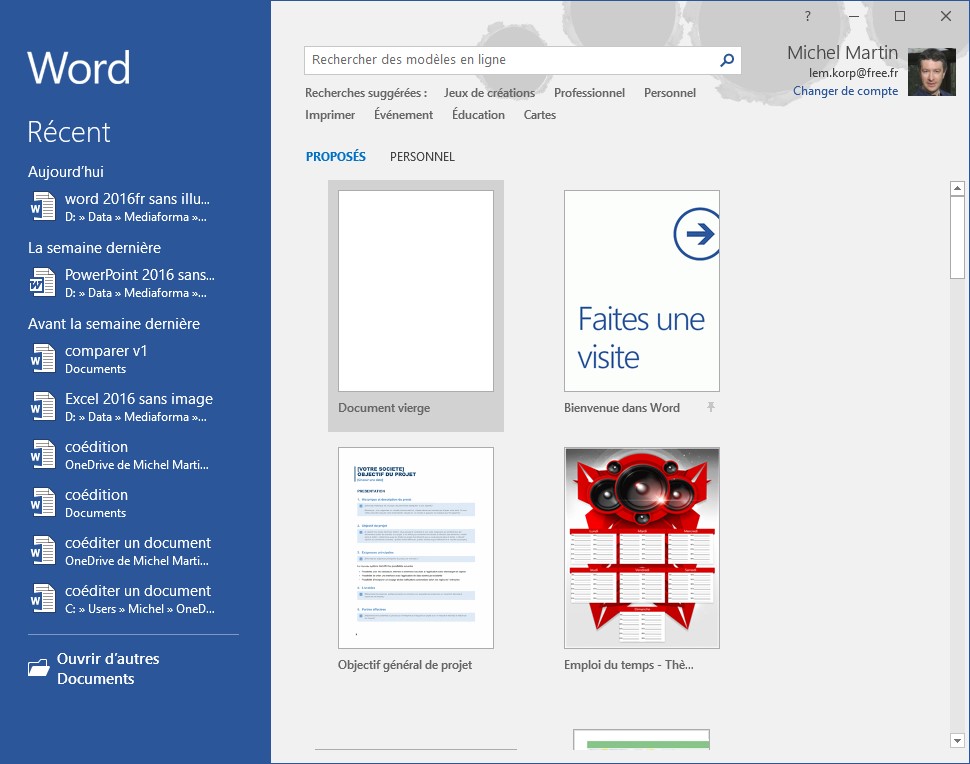This screenshot has width=970, height=764.
Task: Click the Changer de compte link
Action: pos(845,91)
